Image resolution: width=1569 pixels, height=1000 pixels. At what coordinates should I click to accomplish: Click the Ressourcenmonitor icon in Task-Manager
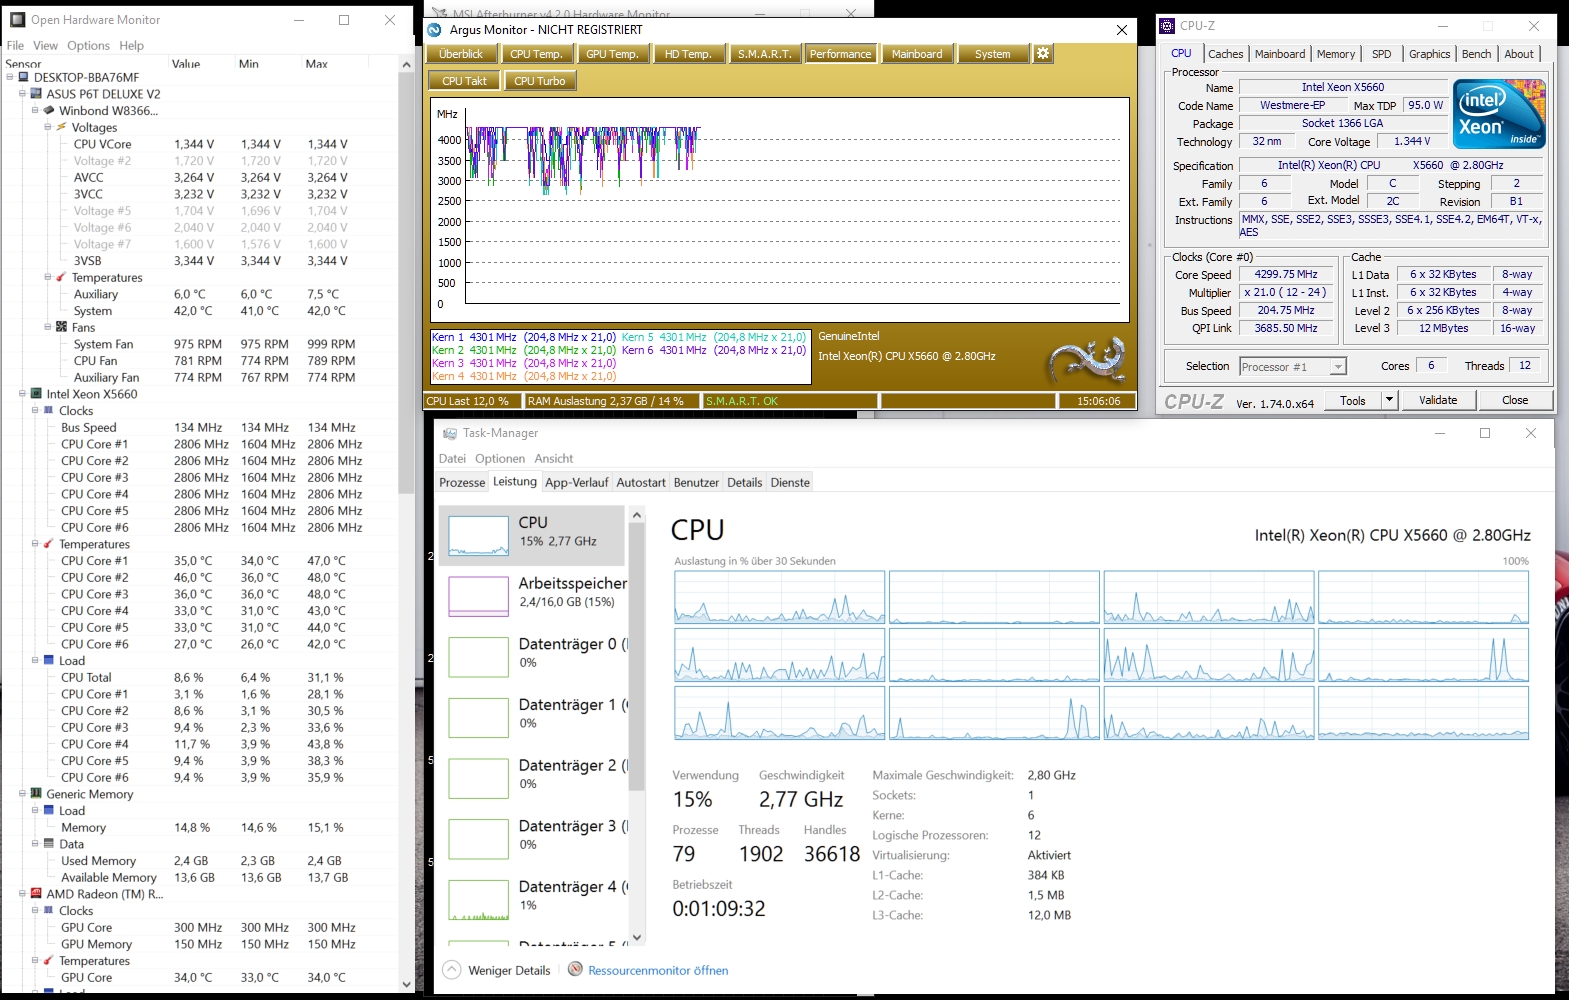[x=575, y=969]
